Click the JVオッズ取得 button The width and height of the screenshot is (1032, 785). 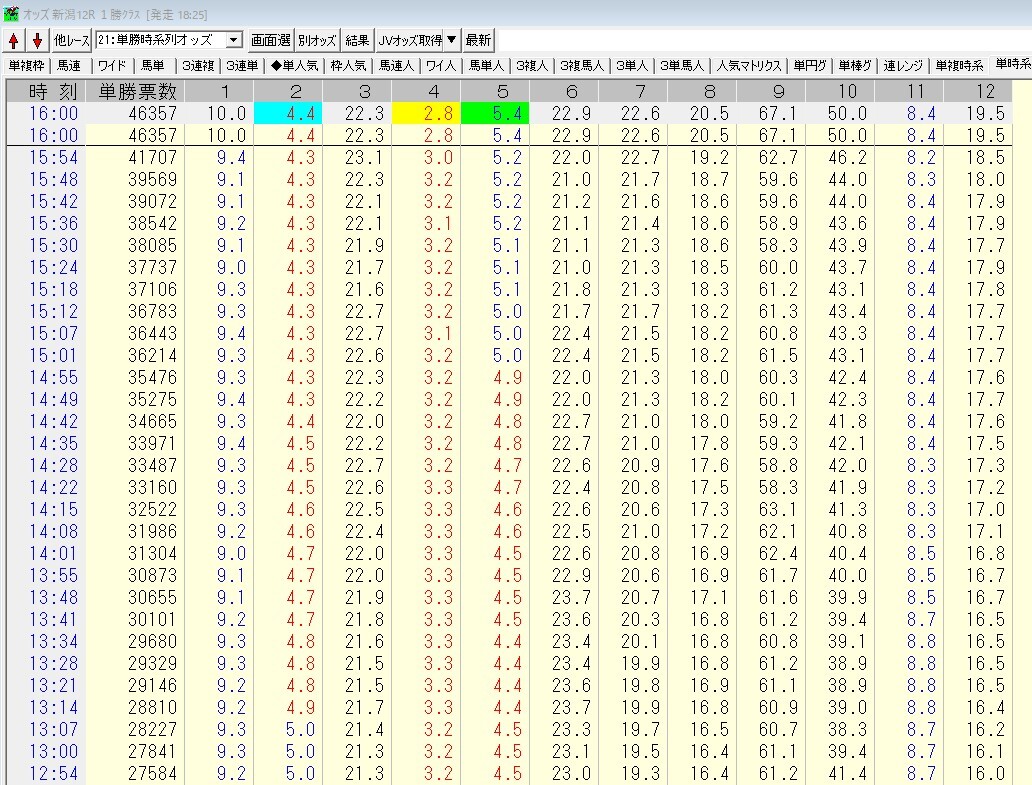[409, 40]
